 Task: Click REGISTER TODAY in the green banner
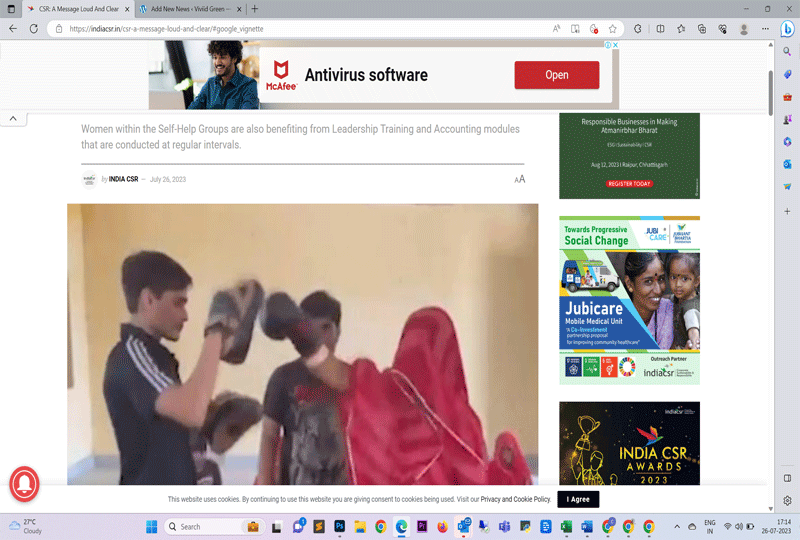(629, 183)
